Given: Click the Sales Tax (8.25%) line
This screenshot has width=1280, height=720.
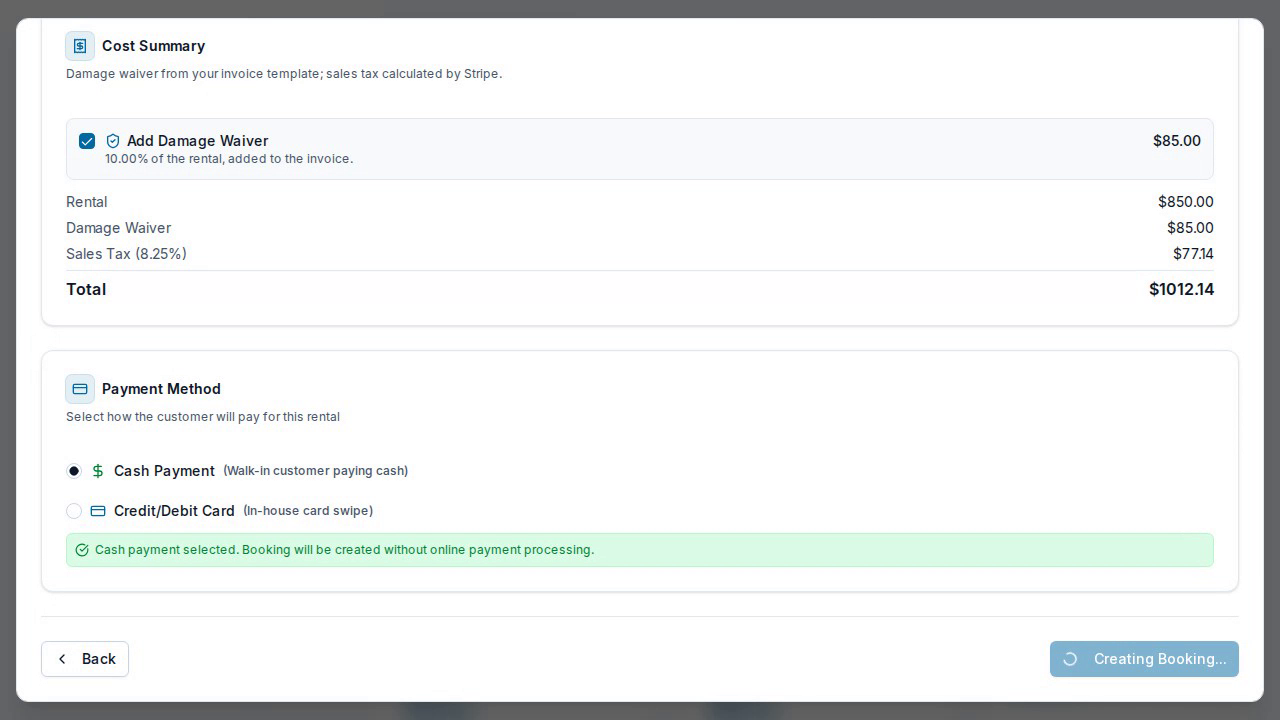Looking at the screenshot, I should pyautogui.click(x=640, y=254).
